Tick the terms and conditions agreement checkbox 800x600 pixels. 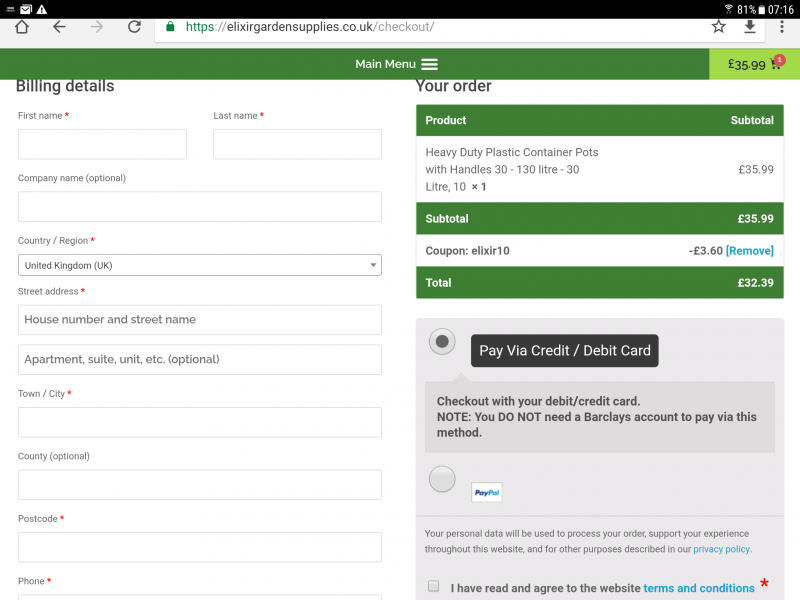[x=434, y=586]
